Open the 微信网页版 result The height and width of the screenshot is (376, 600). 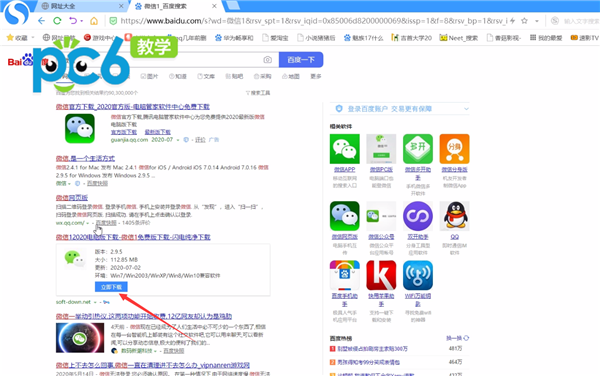72,198
